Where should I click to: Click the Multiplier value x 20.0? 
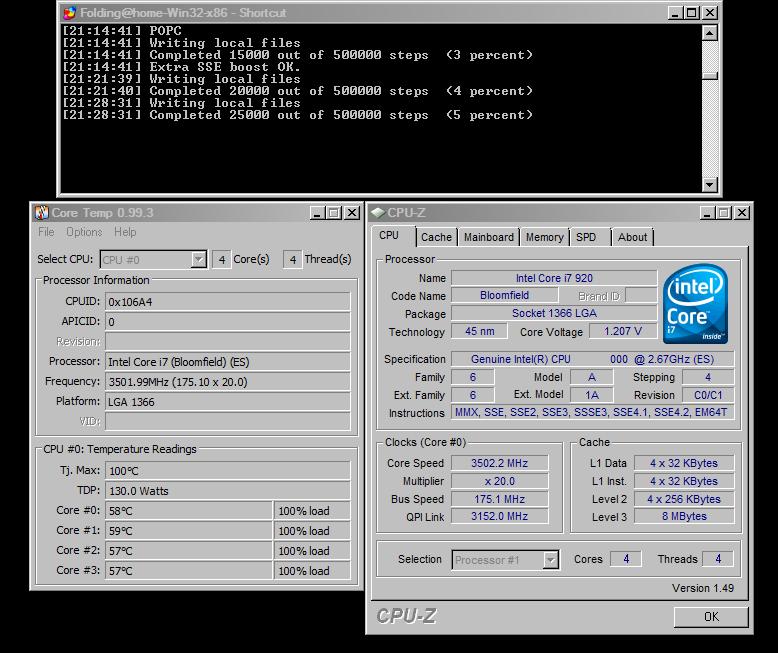500,481
